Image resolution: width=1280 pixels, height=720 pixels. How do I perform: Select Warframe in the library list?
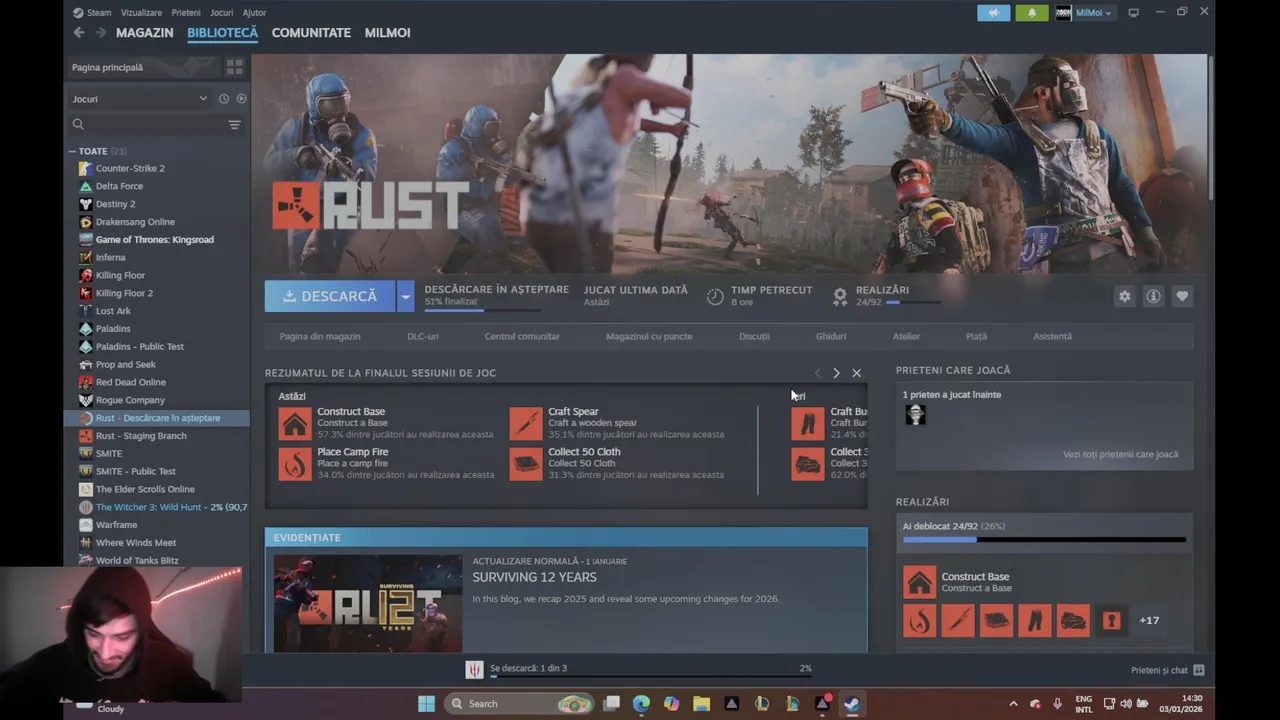click(116, 525)
